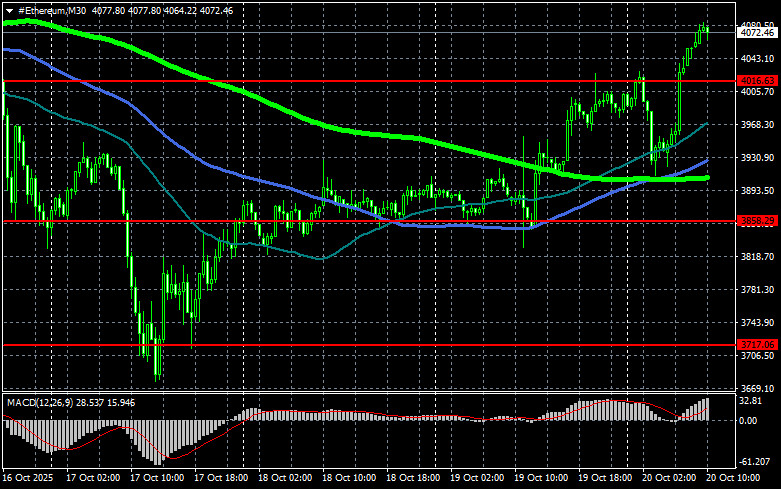Click the 4005.70 price axis value

[757, 92]
